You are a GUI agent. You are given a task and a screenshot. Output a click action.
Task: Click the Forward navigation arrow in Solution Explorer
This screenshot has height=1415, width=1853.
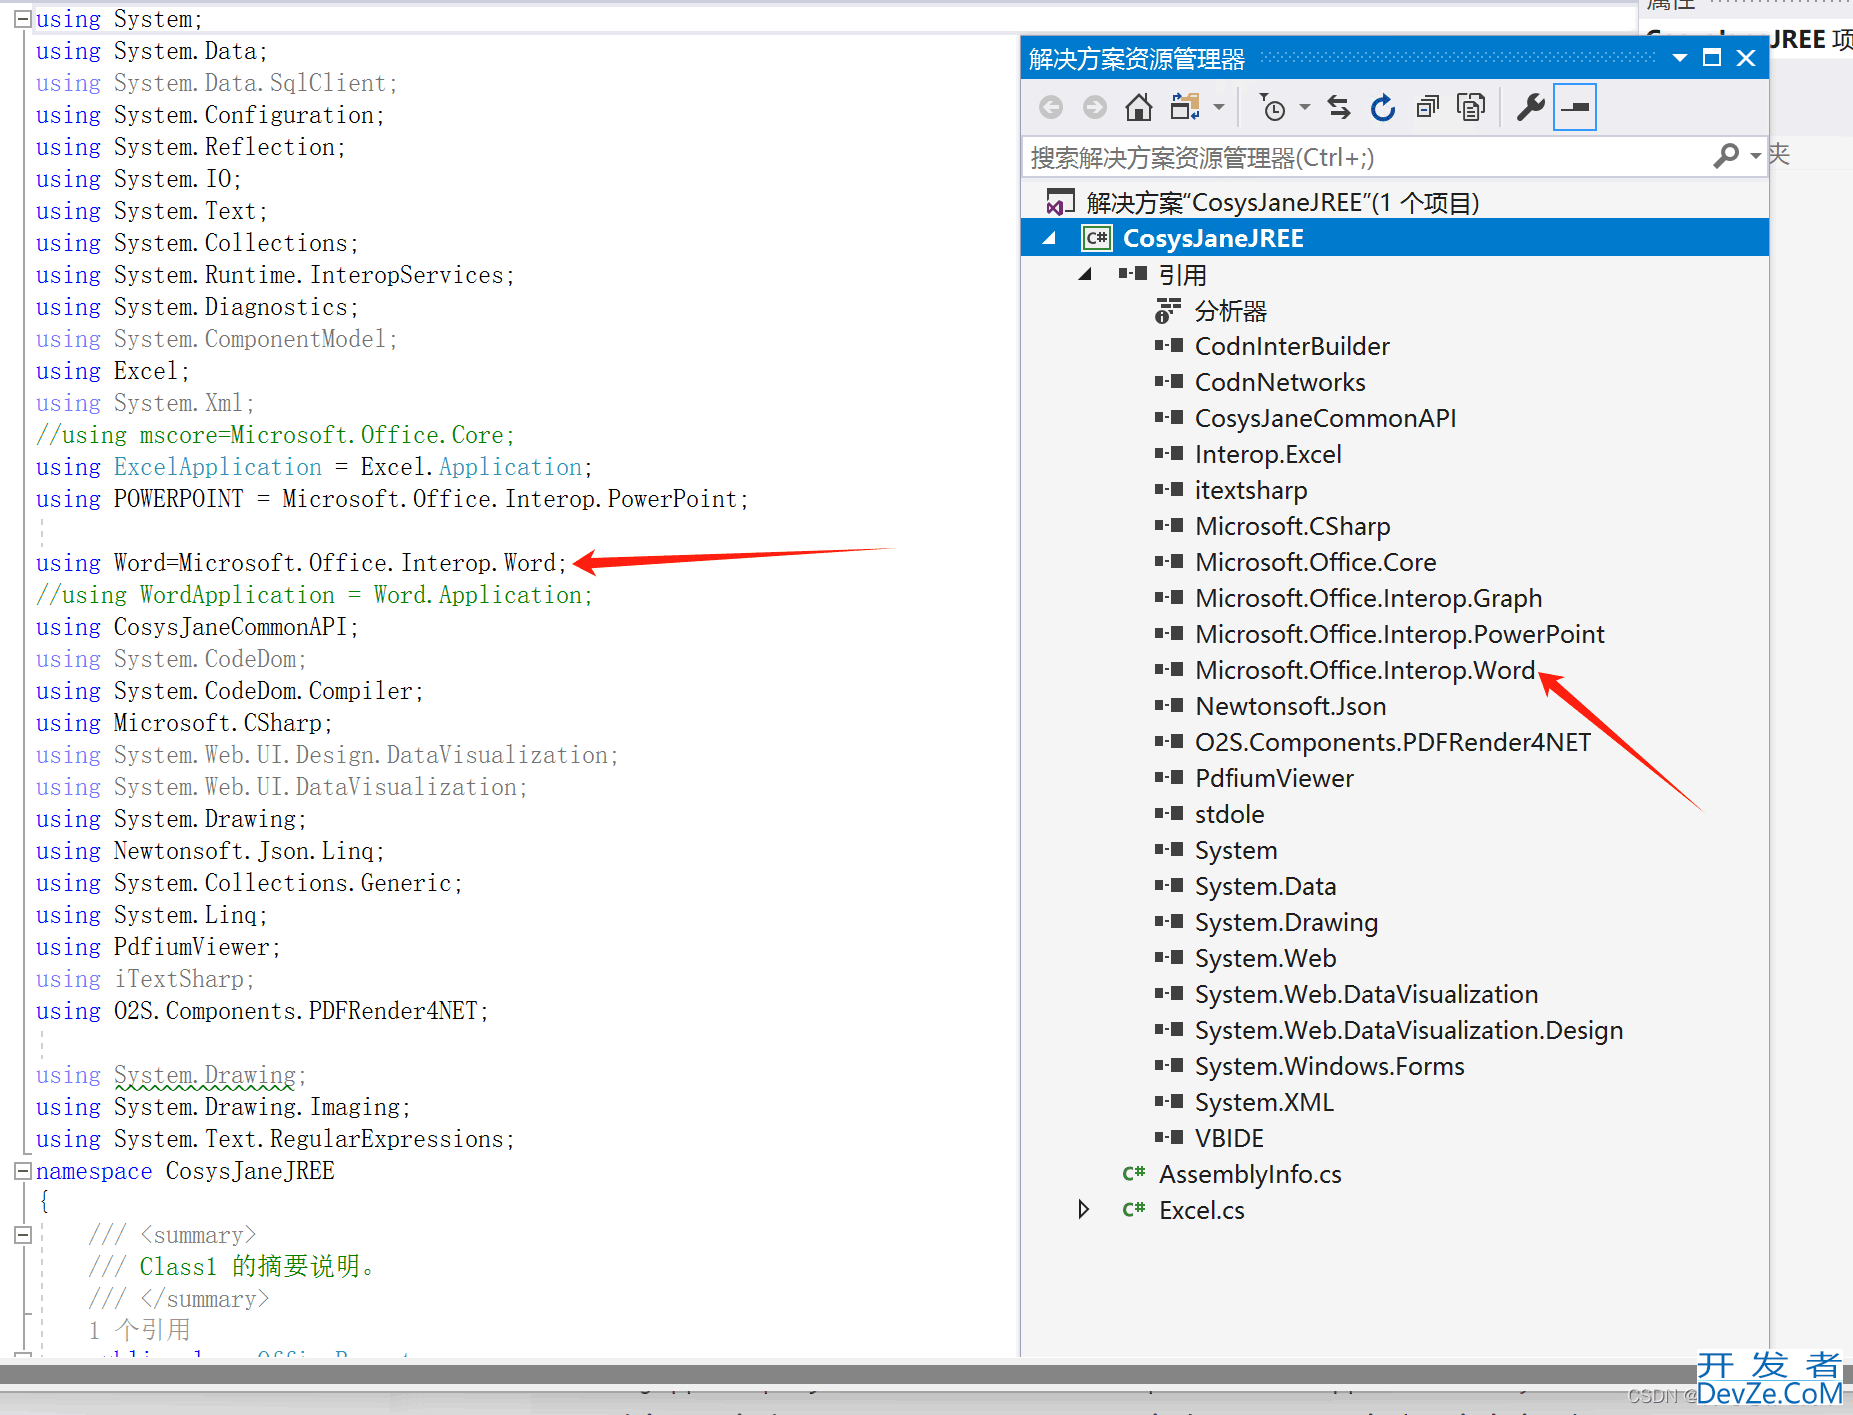point(1095,107)
